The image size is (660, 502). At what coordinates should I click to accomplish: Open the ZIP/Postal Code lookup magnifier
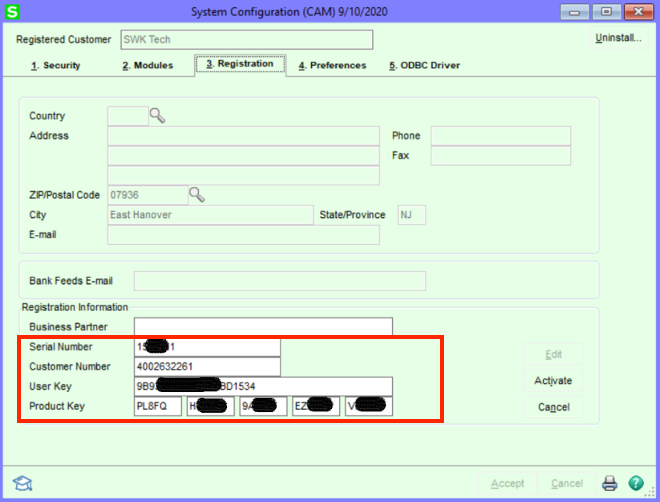point(197,195)
